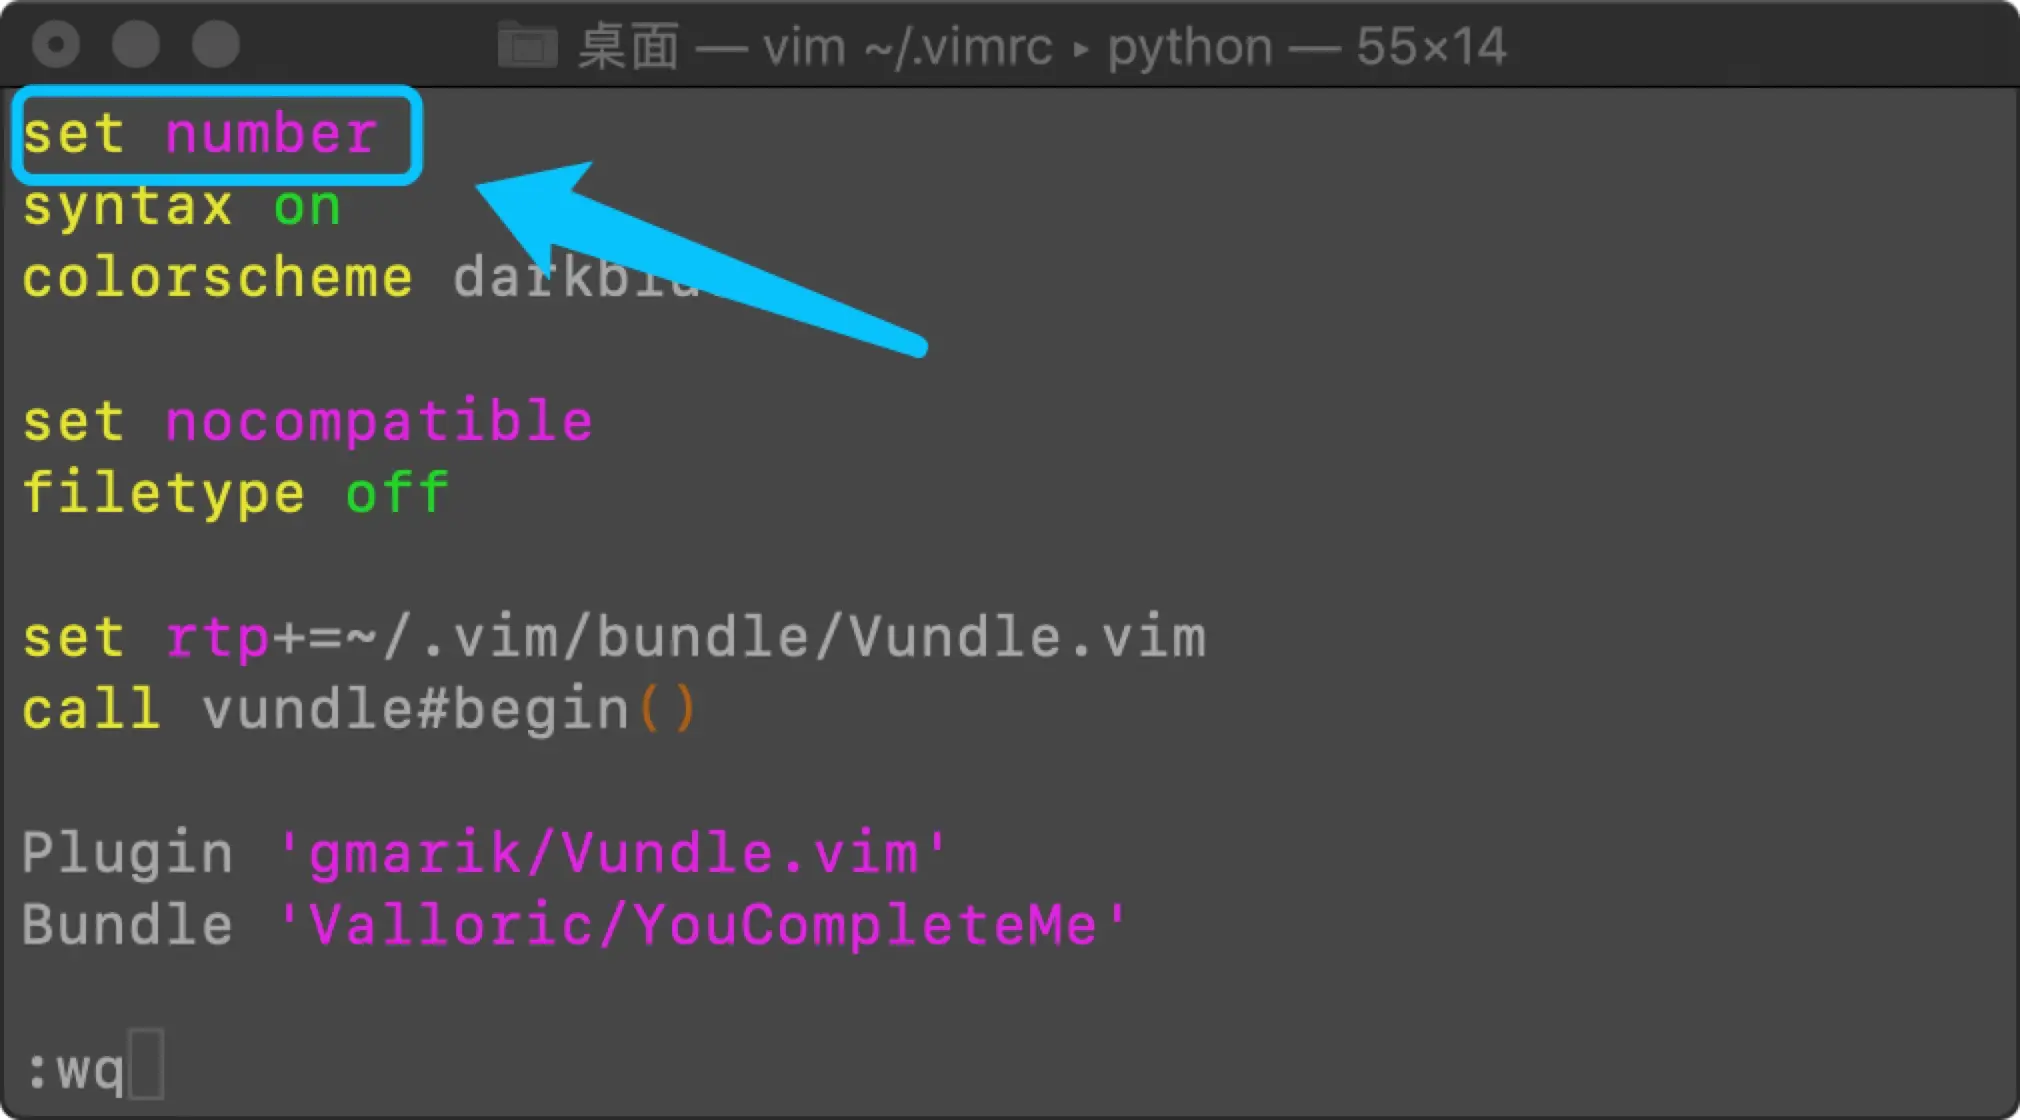
Task: Click the window title text 'vim ~/.vimrc'
Action: 907,47
